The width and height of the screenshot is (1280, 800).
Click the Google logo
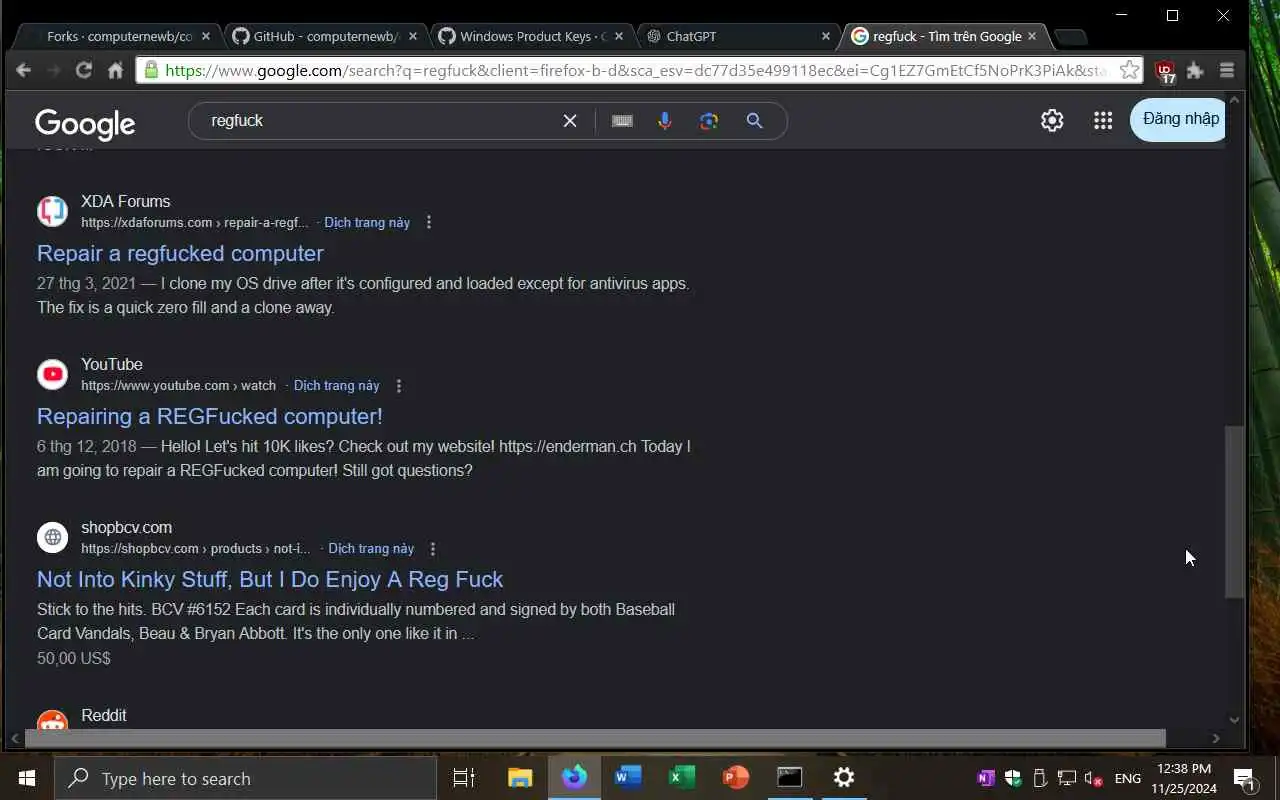[x=85, y=124]
